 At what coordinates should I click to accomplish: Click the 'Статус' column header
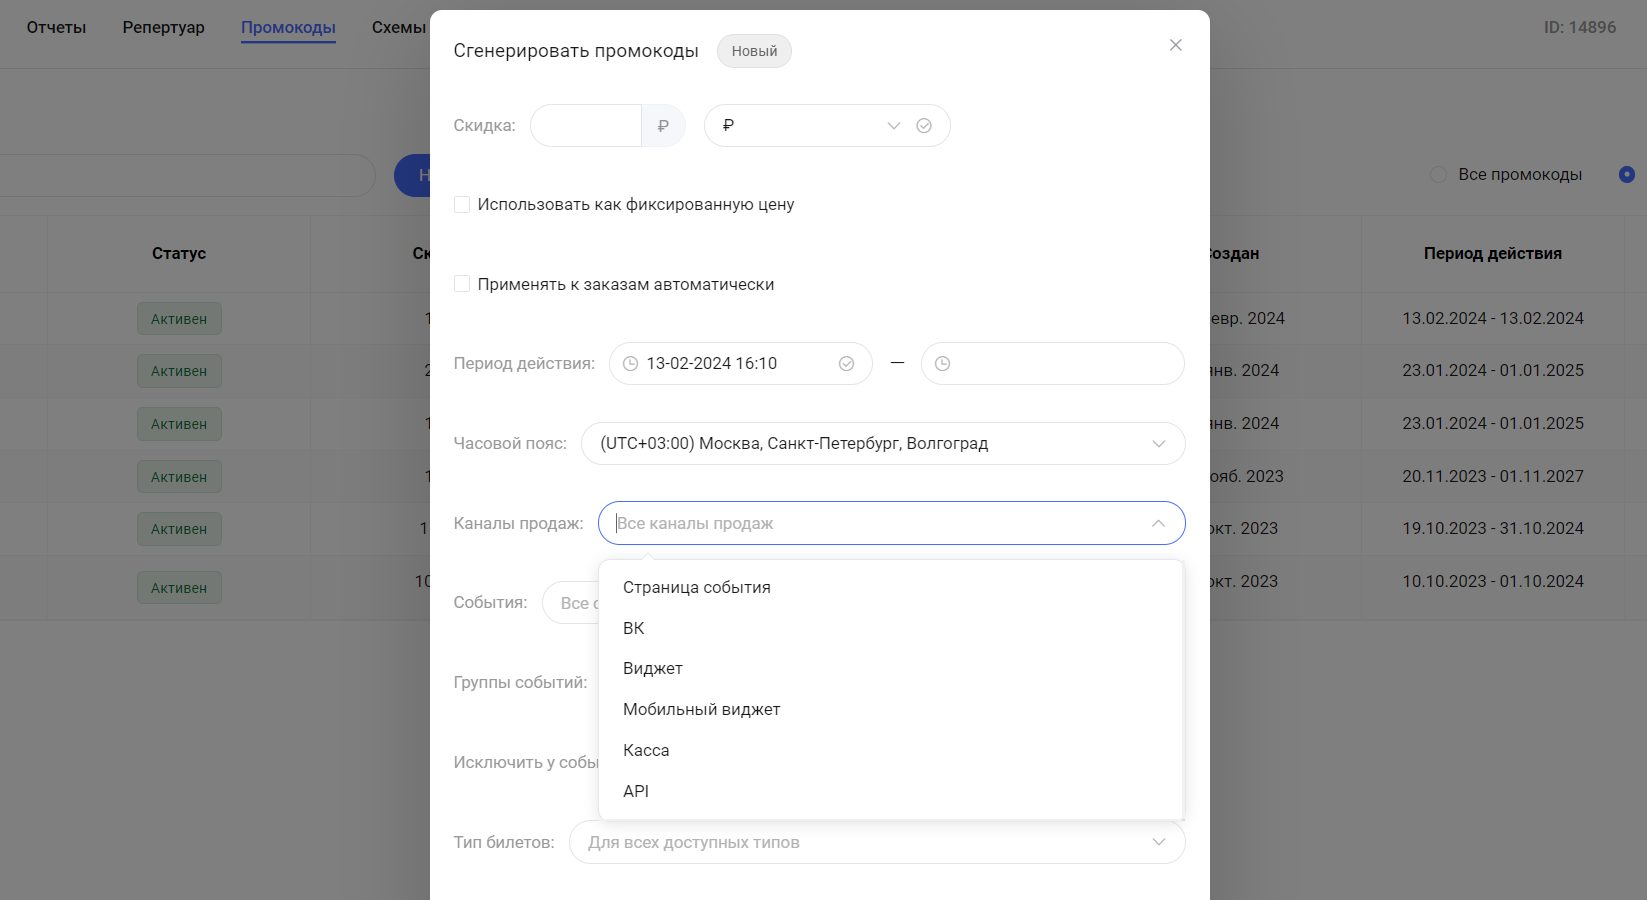(179, 254)
